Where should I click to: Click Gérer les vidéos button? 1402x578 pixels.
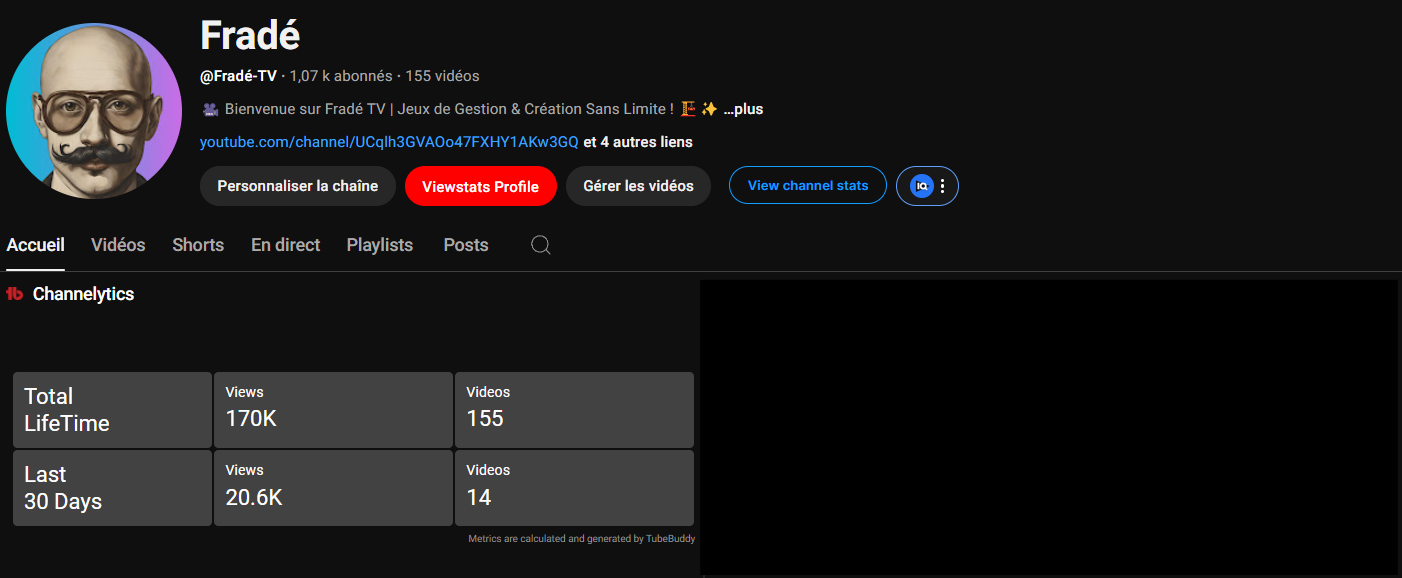coord(639,186)
